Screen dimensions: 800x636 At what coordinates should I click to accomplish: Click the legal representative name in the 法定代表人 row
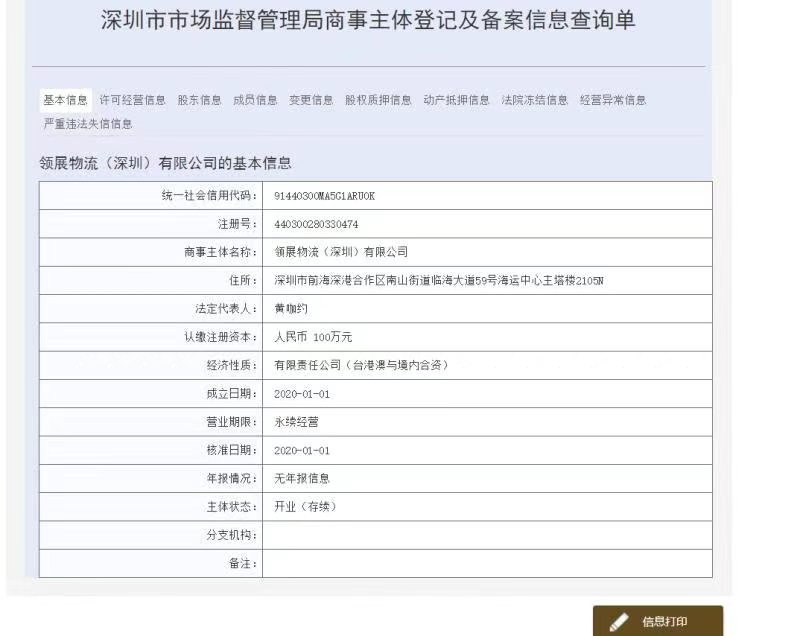(x=291, y=309)
